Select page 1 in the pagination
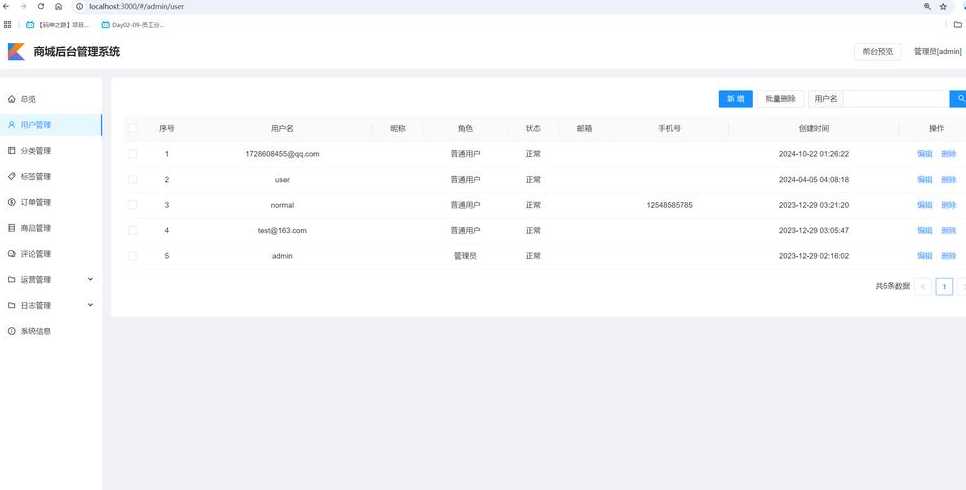Screen dimensions: 966x490 tap(944, 287)
